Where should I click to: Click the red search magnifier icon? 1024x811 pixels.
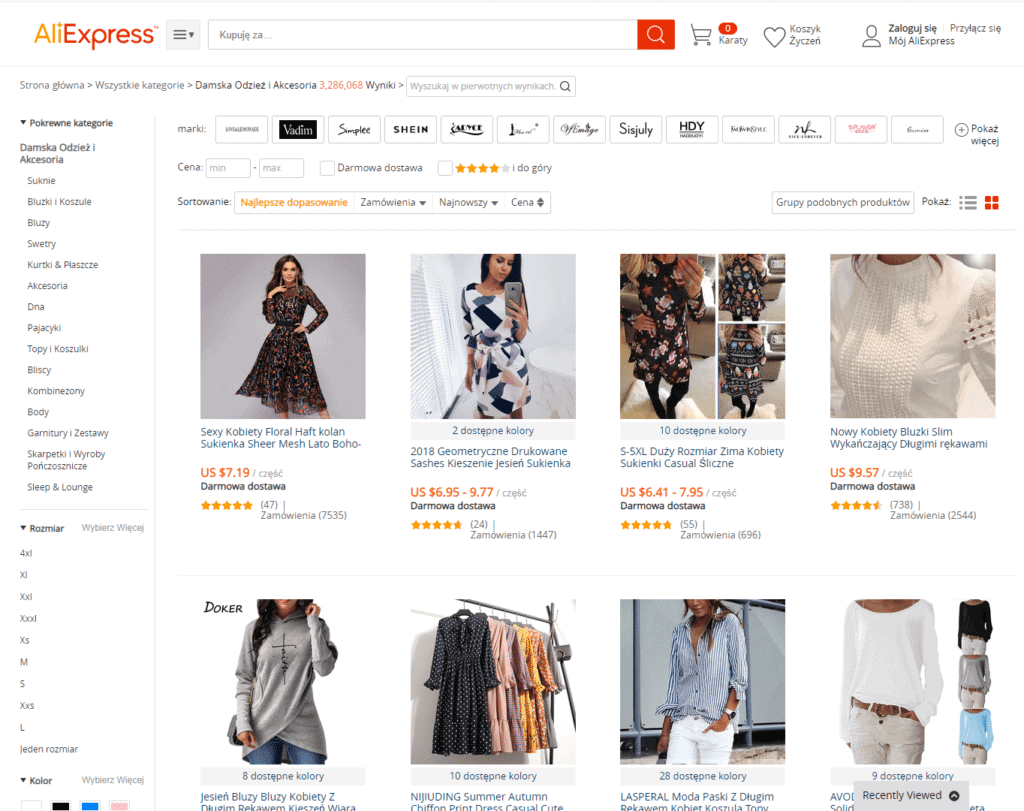655,34
